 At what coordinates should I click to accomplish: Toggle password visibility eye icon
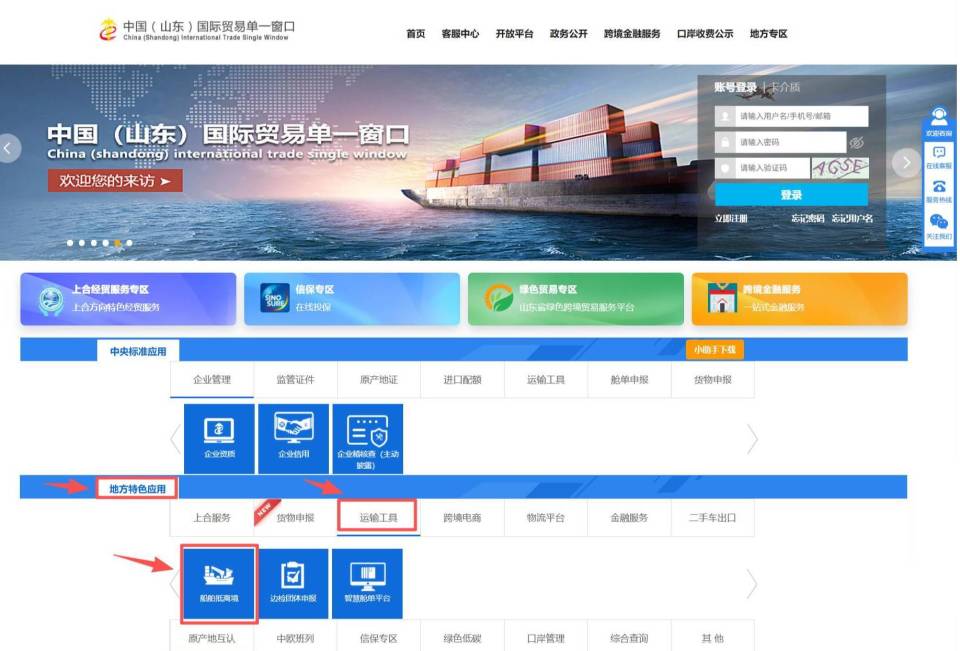pyautogui.click(x=857, y=142)
